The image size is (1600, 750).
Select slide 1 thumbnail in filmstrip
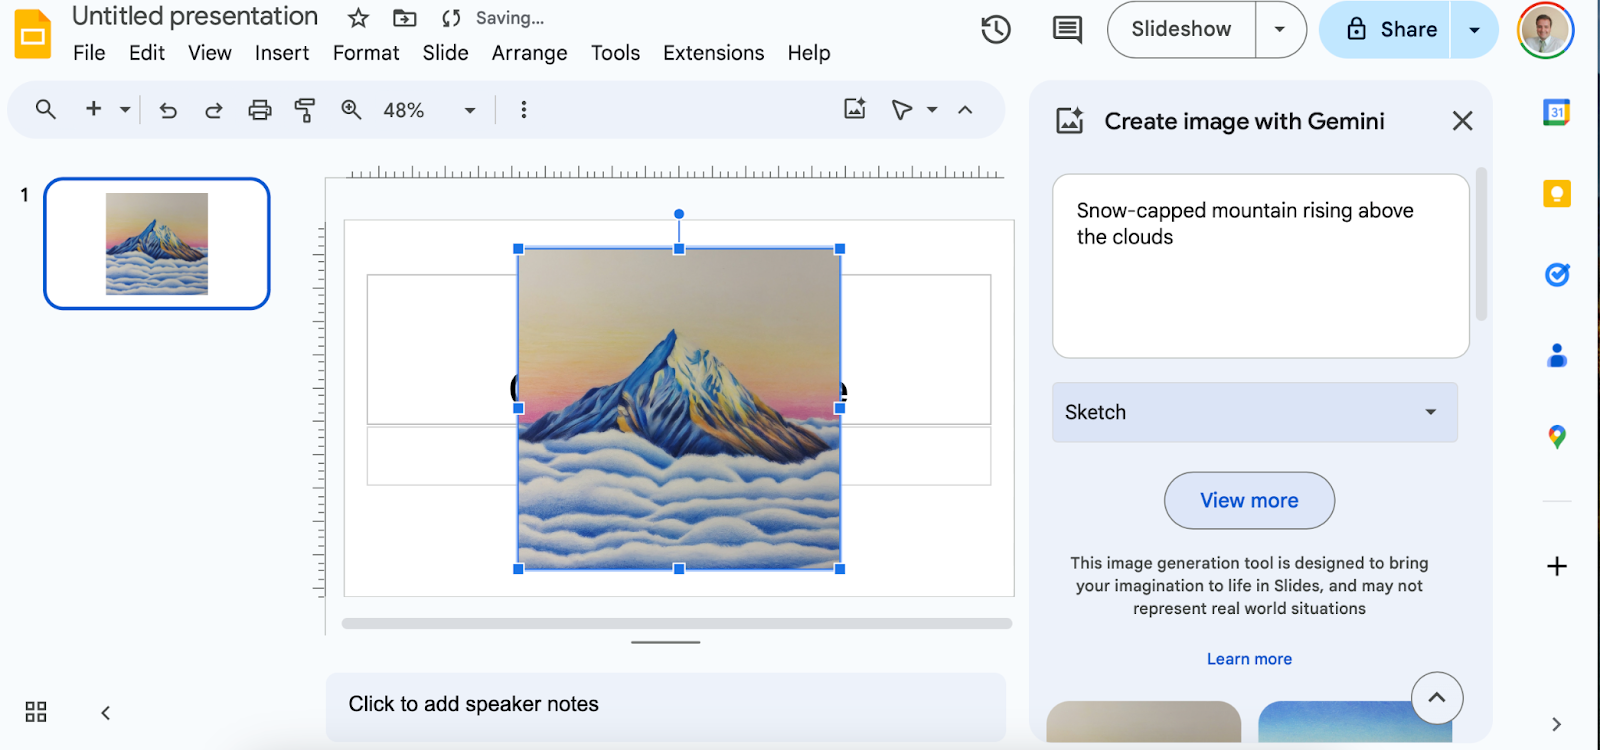click(x=157, y=244)
